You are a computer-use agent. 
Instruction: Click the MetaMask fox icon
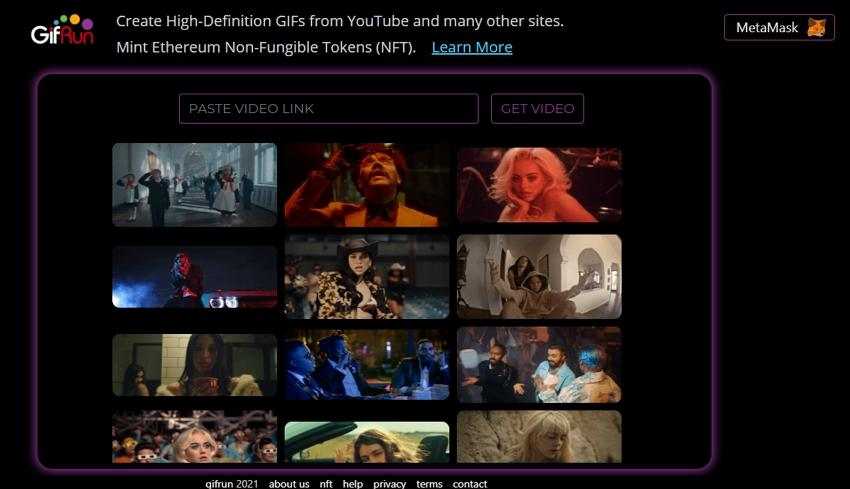816,28
